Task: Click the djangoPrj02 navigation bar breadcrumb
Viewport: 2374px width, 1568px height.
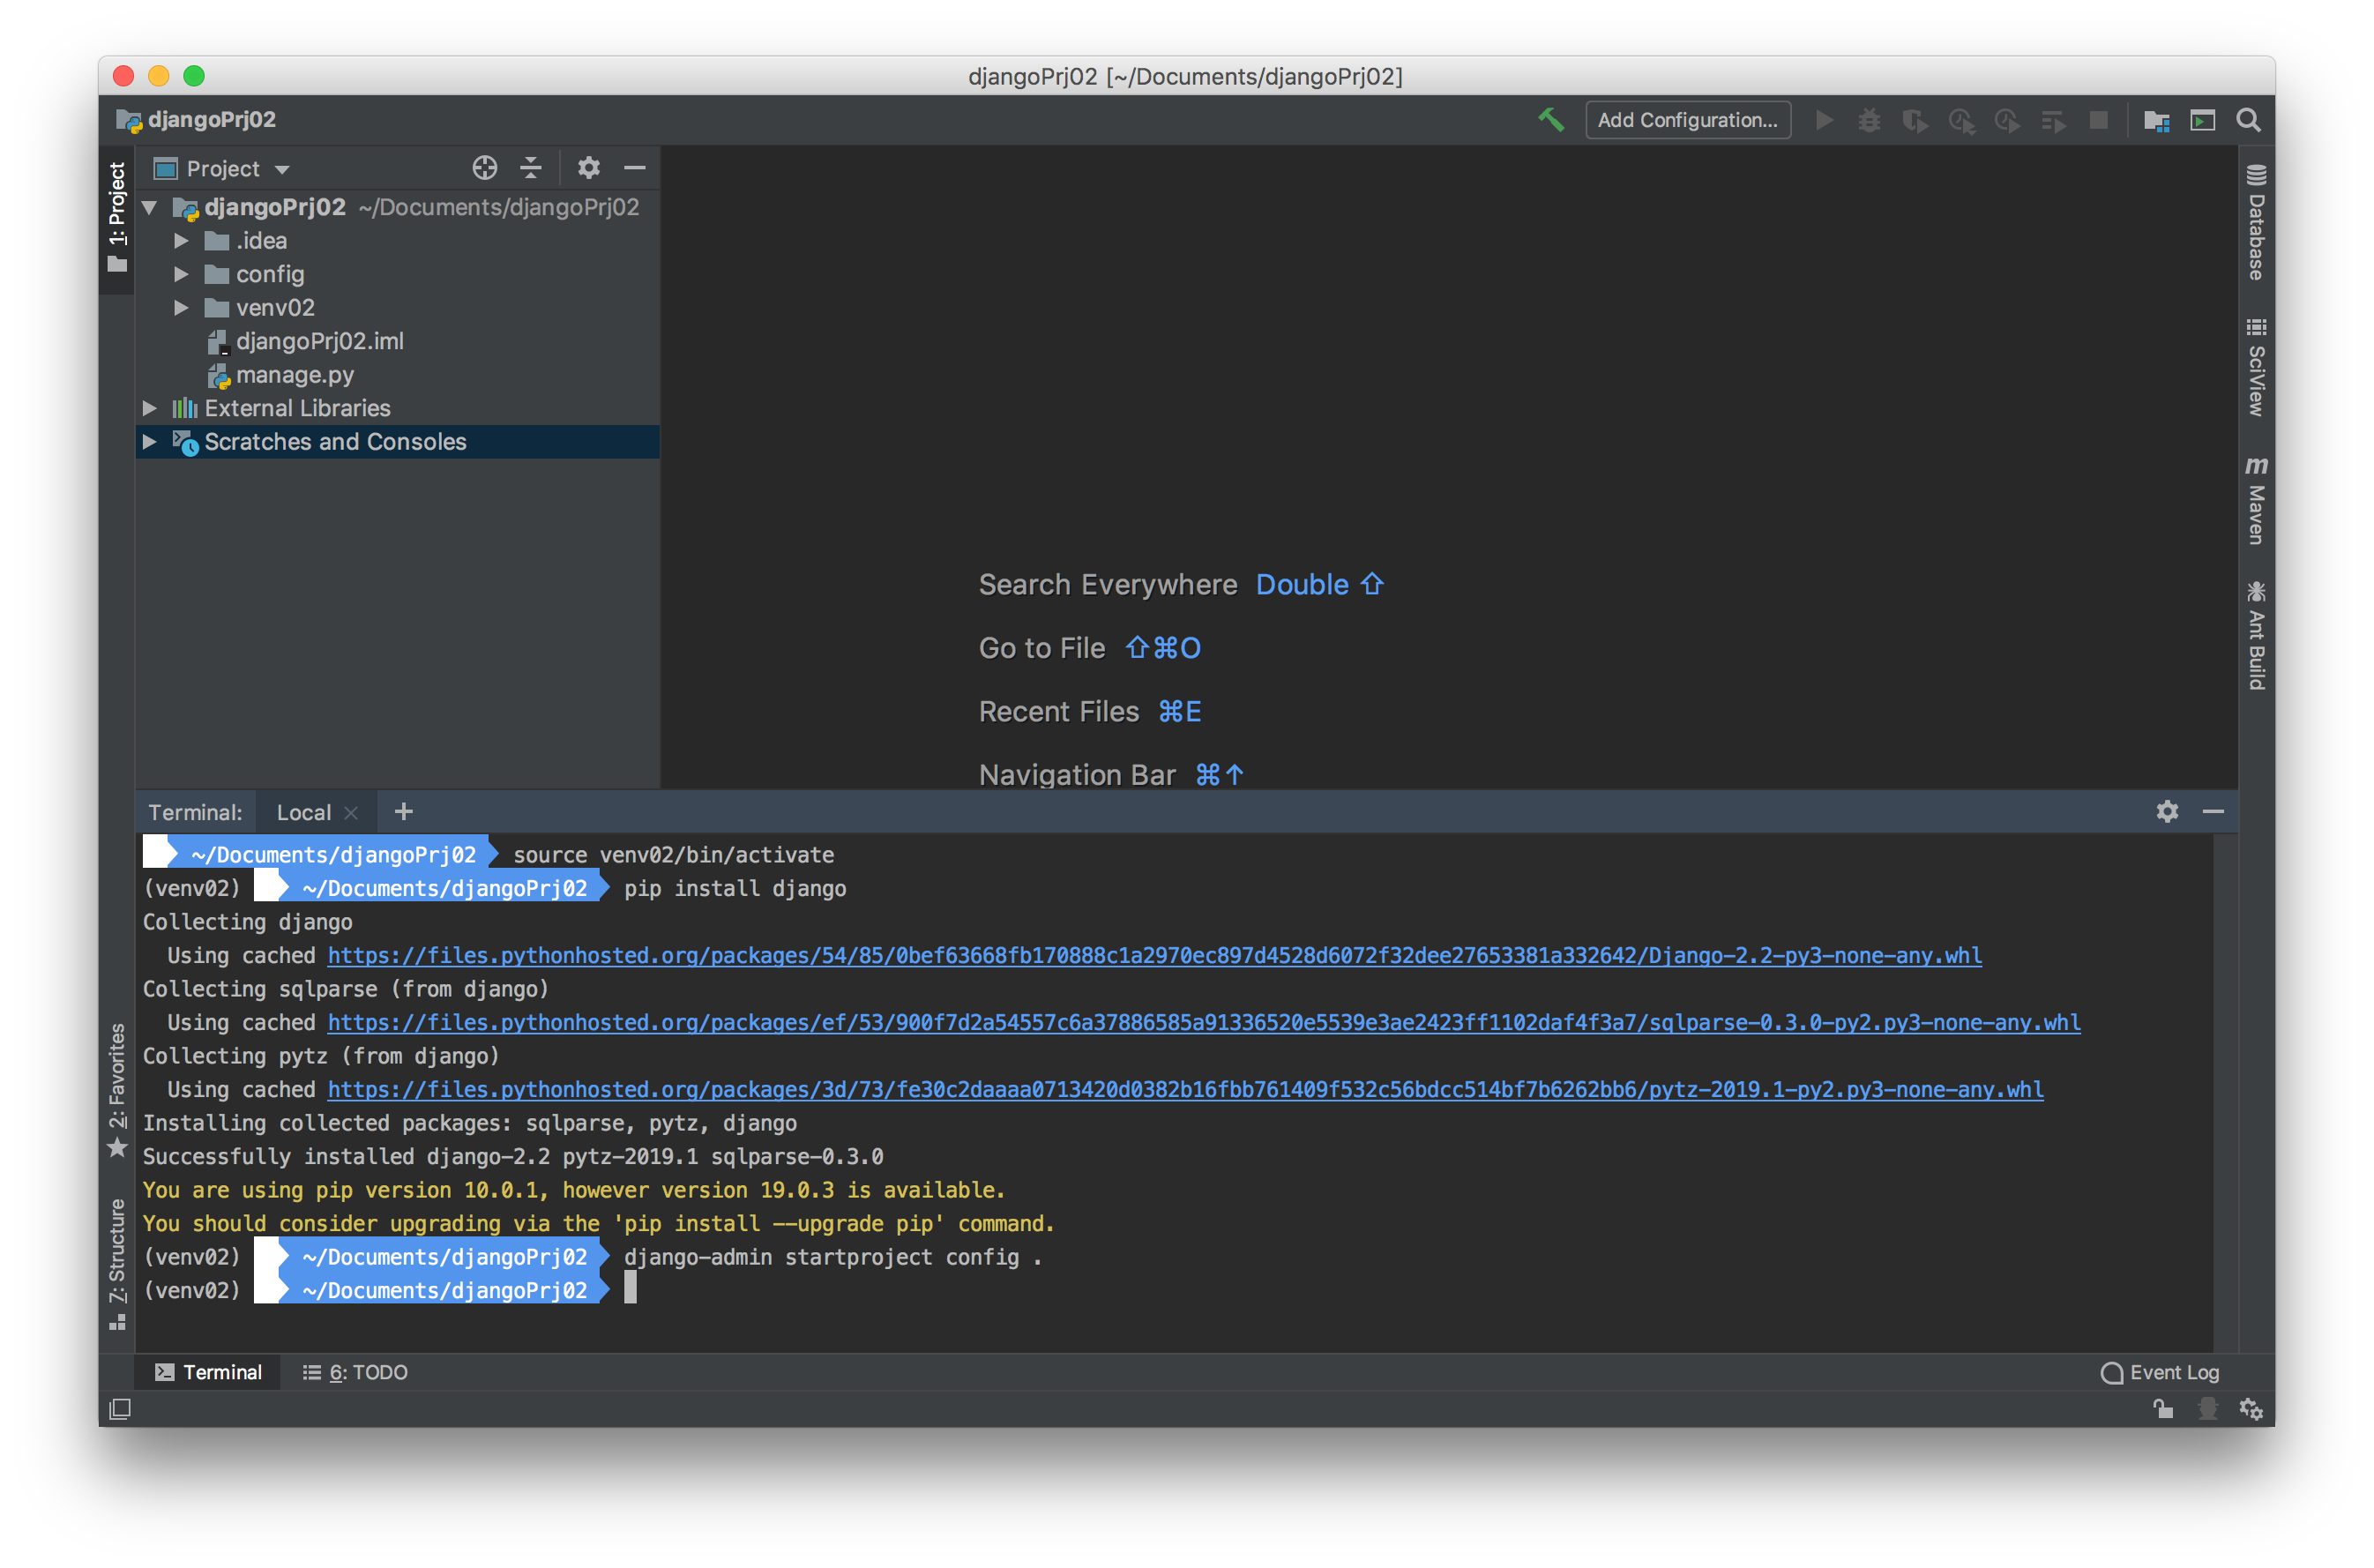Action: click(x=197, y=120)
